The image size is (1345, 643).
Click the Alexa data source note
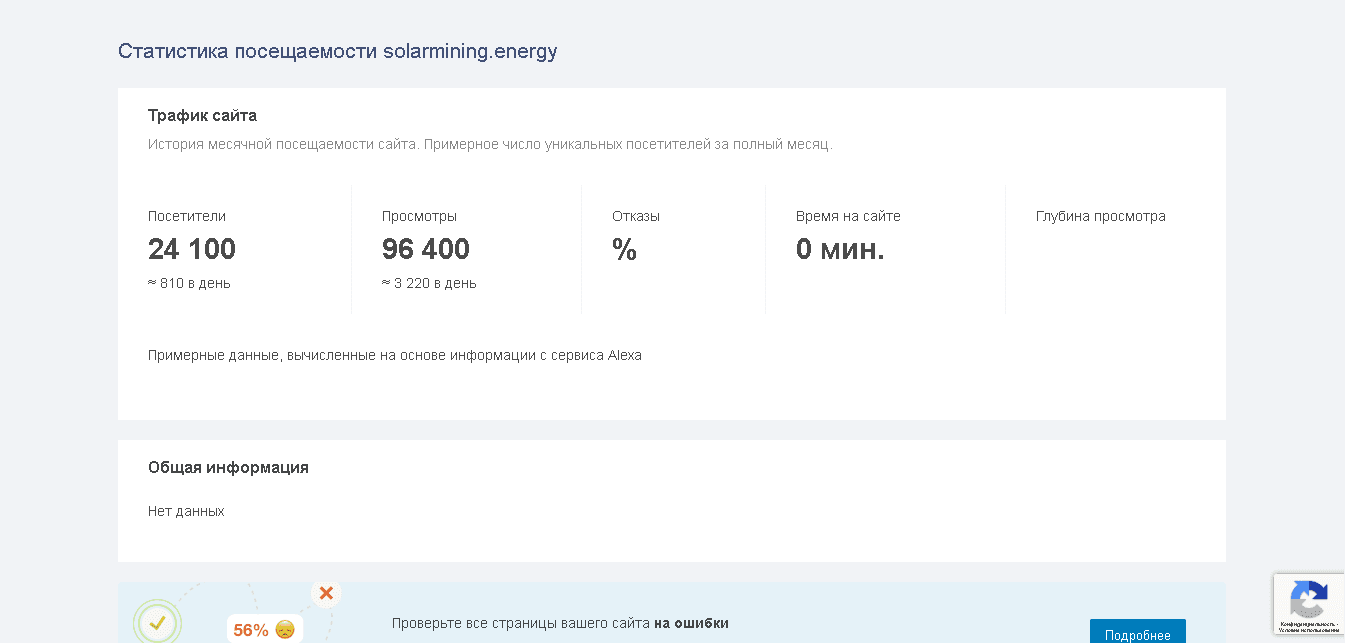(394, 355)
